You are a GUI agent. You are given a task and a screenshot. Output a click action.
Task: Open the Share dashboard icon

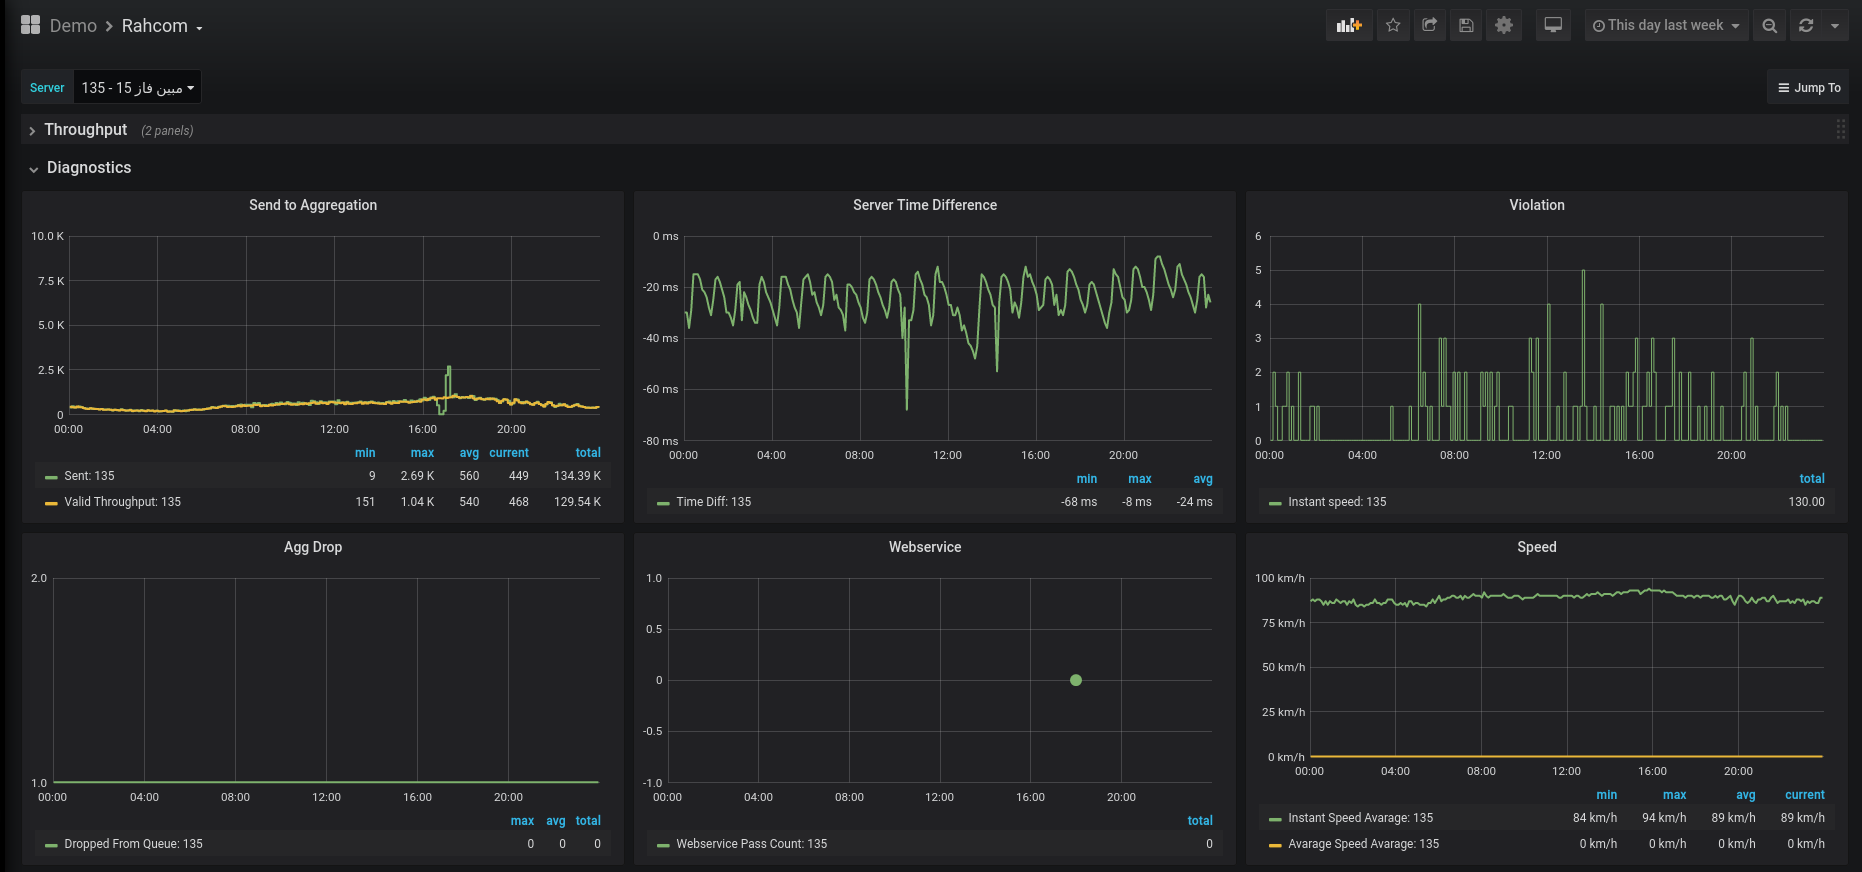coord(1430,26)
